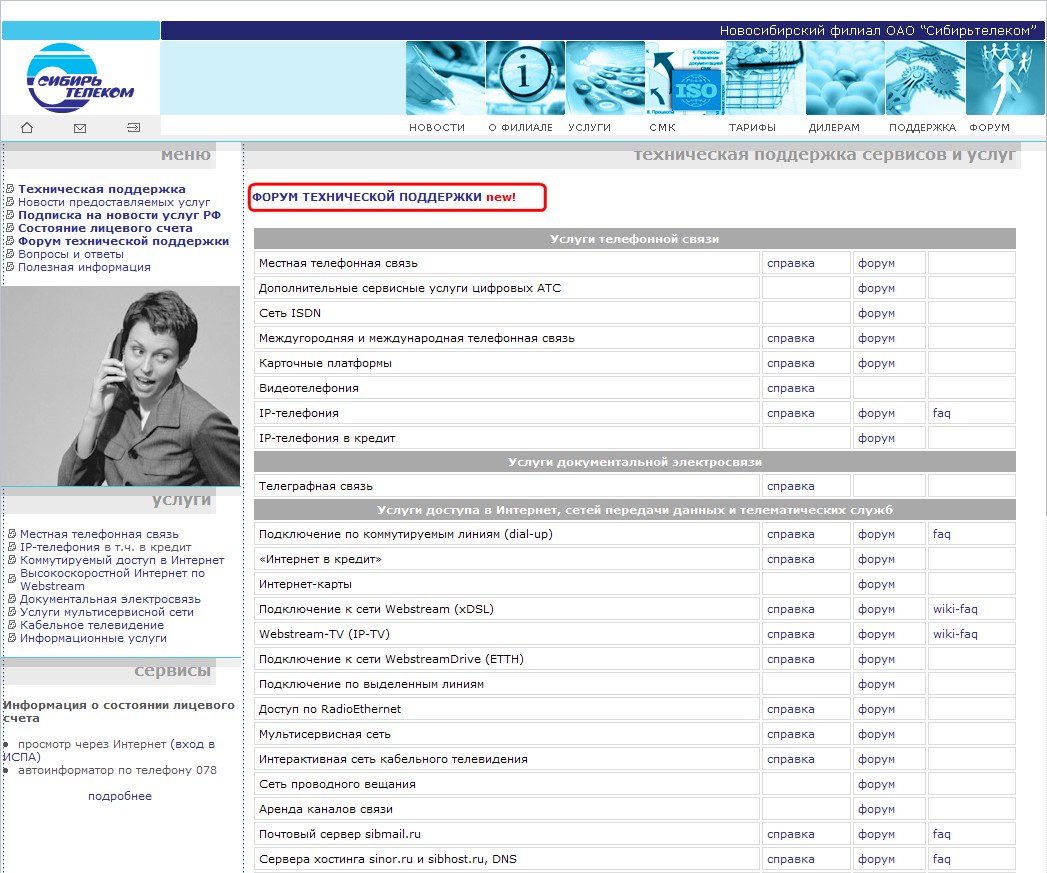Open Состояние лицевого счета link
1047x873 pixels.
pos(105,228)
